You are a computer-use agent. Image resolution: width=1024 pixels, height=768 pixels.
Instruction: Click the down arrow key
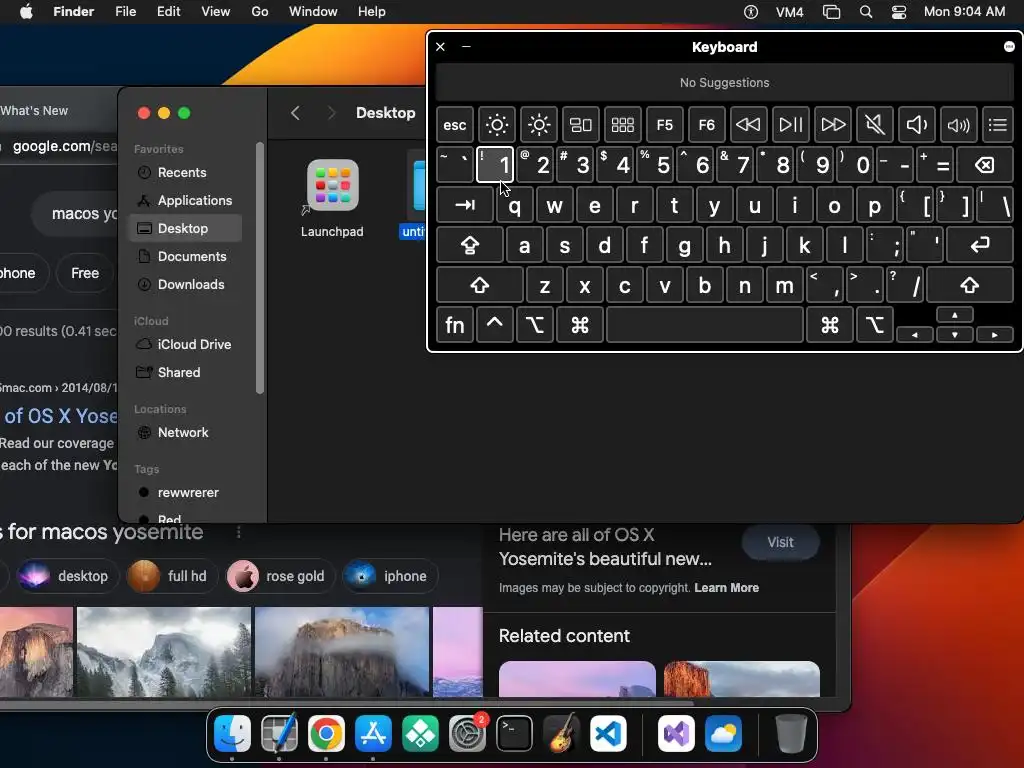pyautogui.click(x=955, y=334)
